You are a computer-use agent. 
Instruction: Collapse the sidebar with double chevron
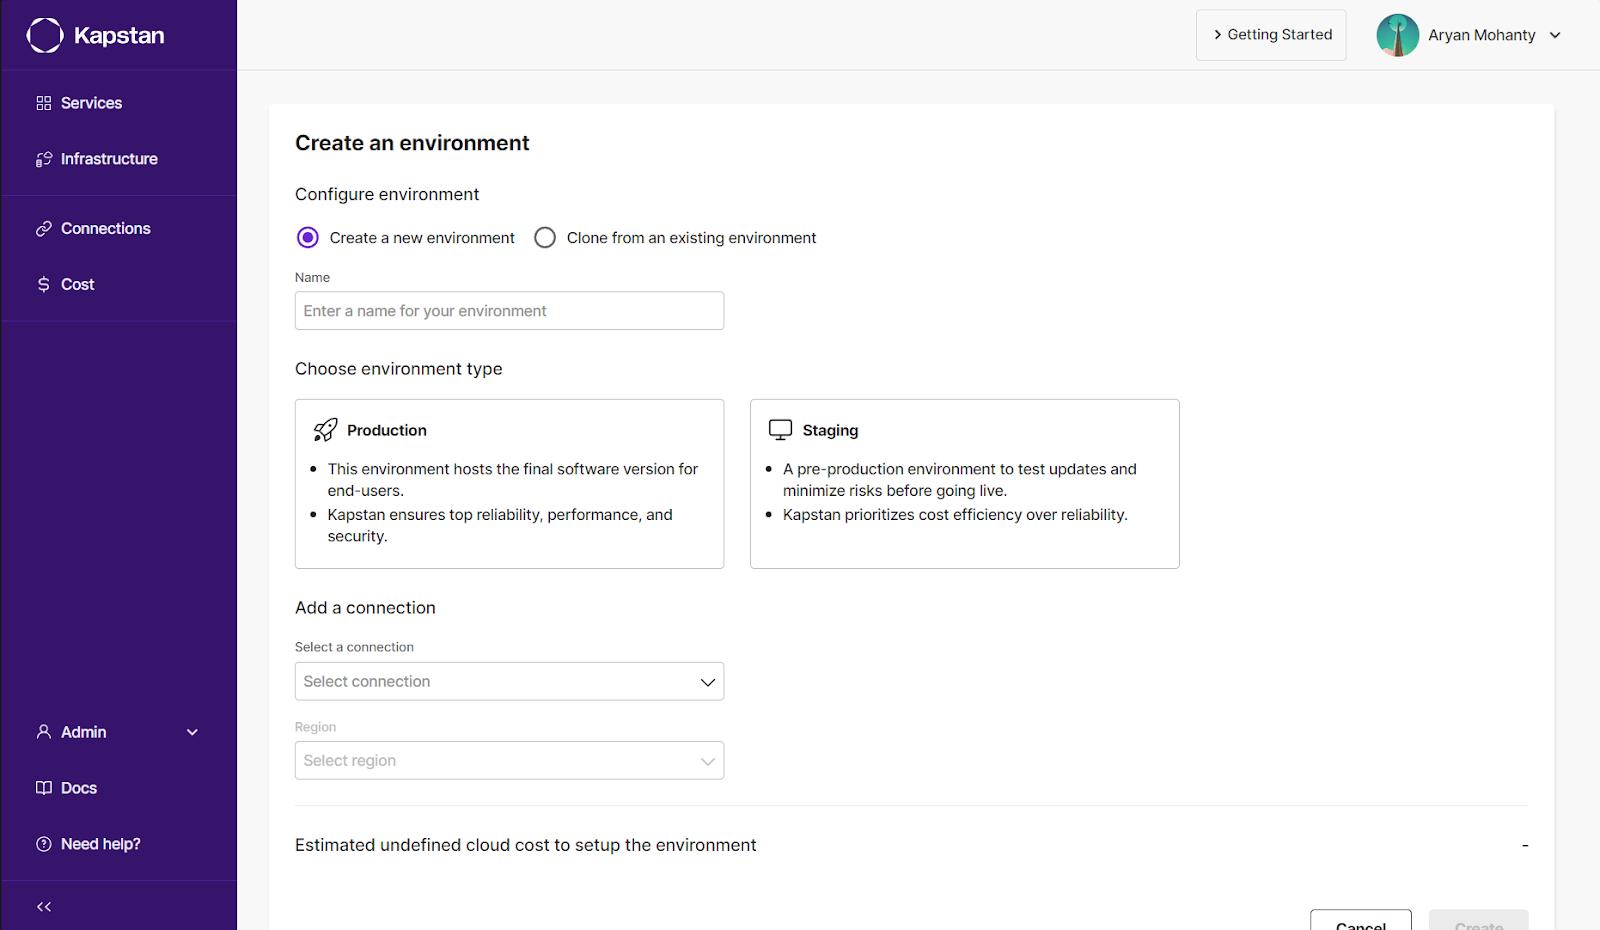point(44,907)
